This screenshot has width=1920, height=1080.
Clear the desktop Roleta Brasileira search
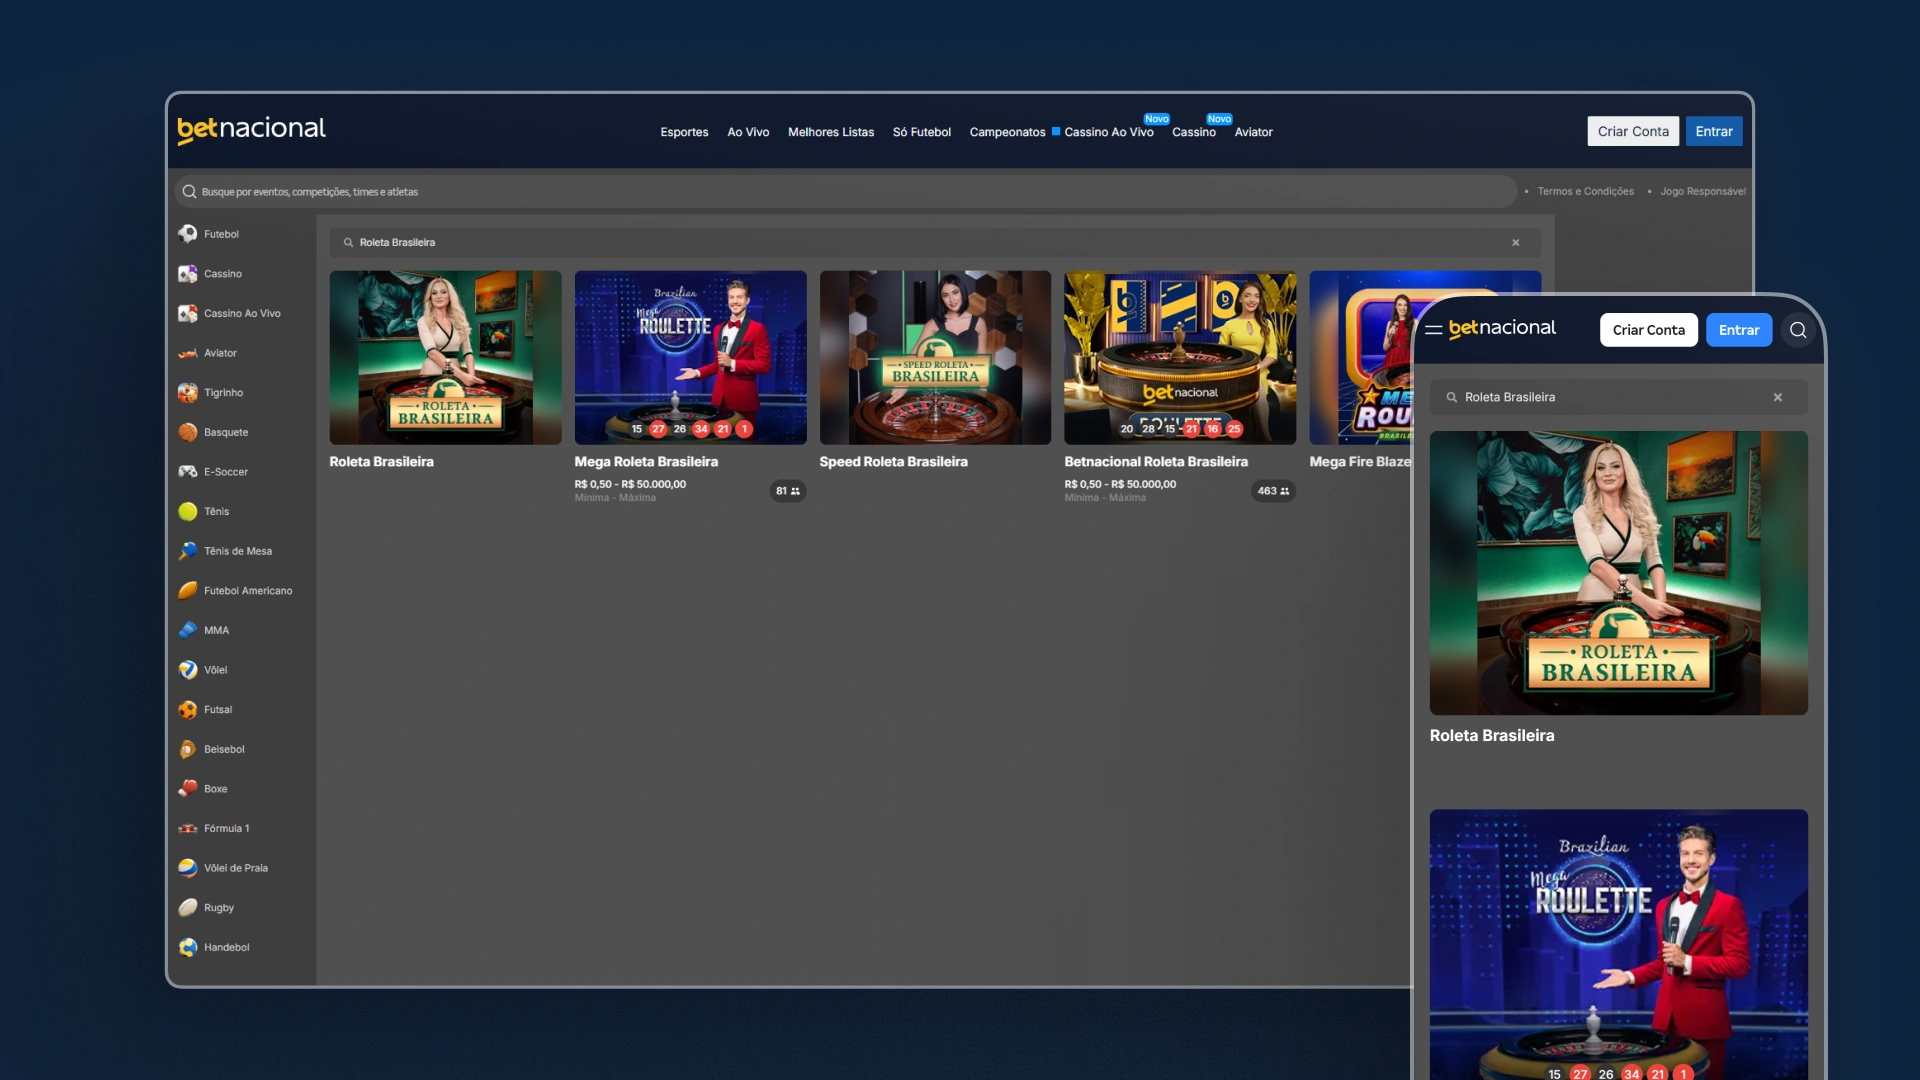[x=1516, y=243]
